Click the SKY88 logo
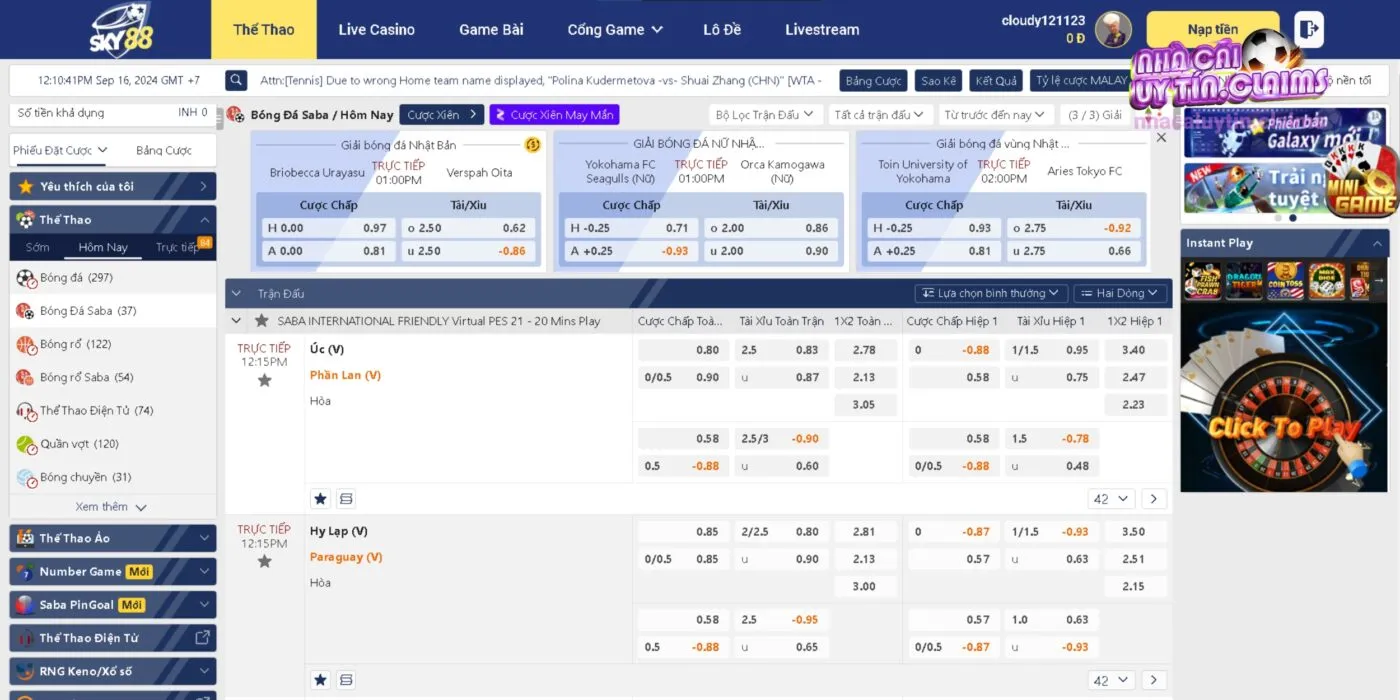Viewport: 1400px width, 700px height. tap(122, 30)
